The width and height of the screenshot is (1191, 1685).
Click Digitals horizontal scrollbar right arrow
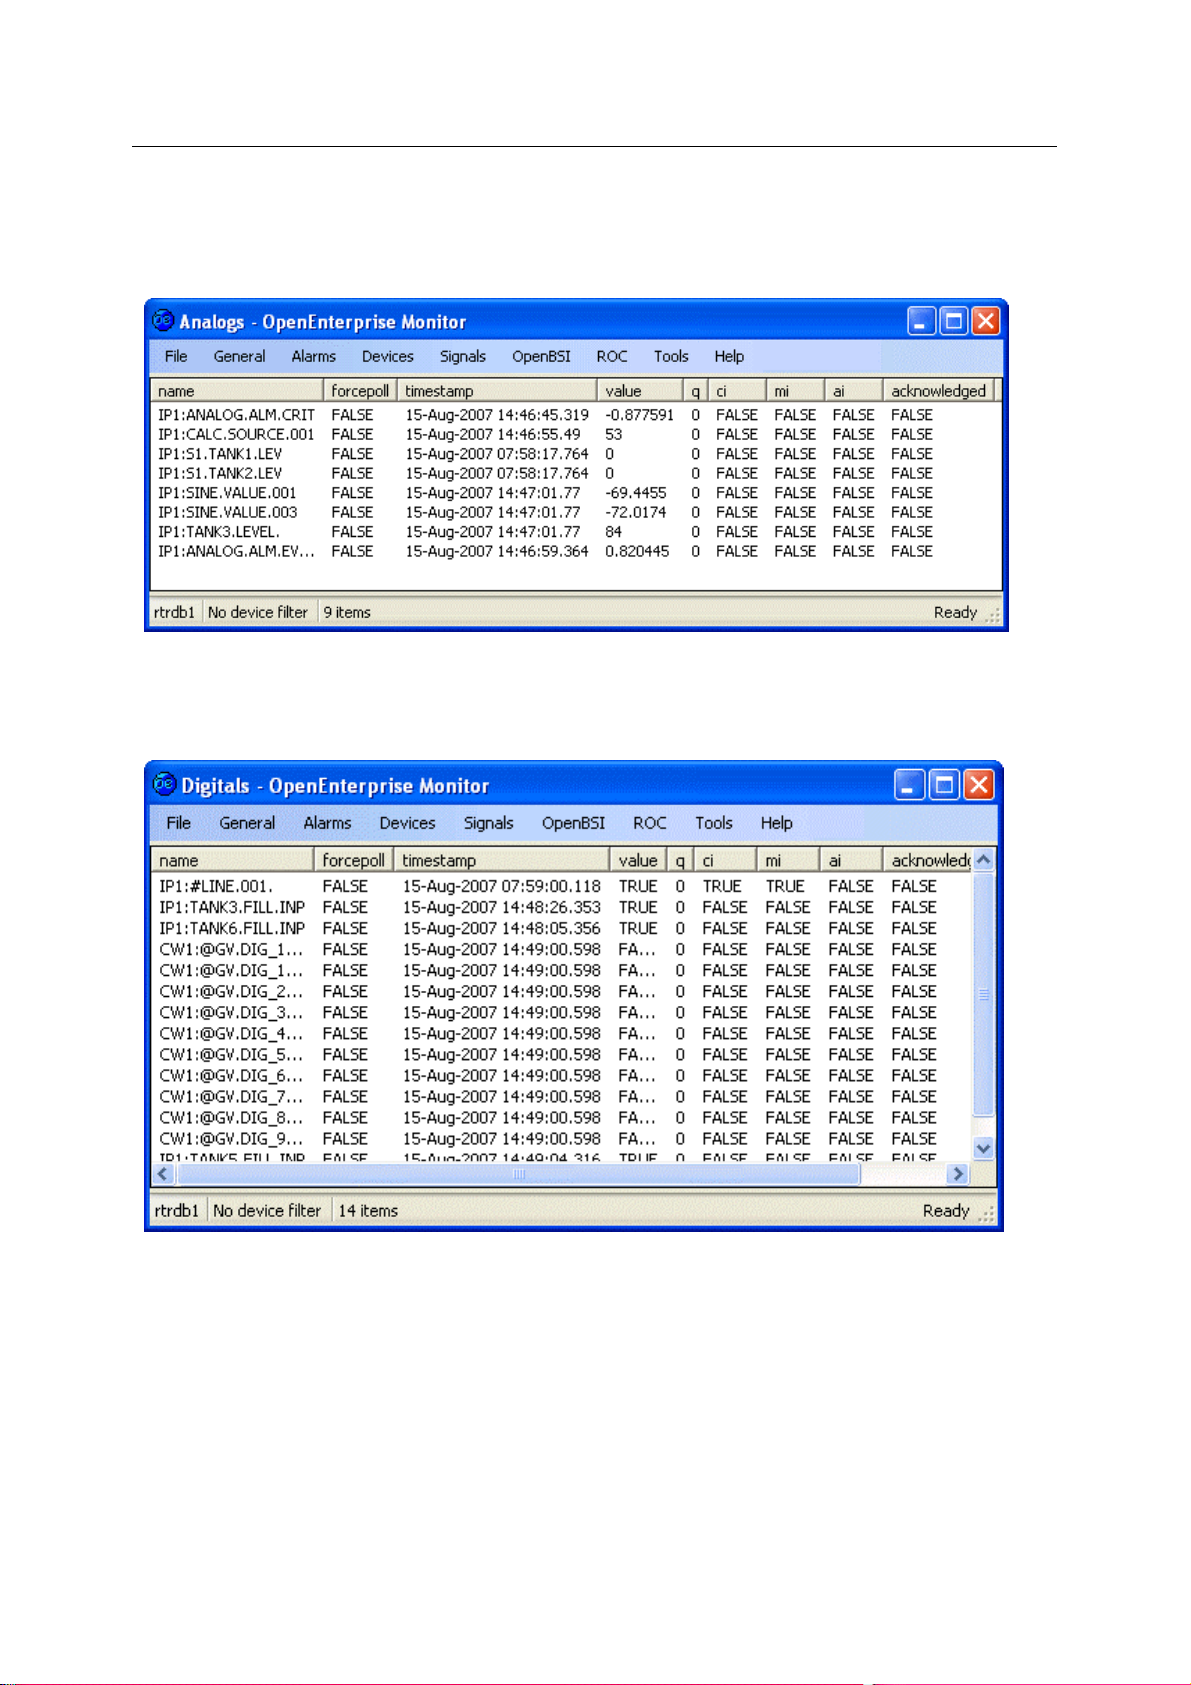(958, 1174)
